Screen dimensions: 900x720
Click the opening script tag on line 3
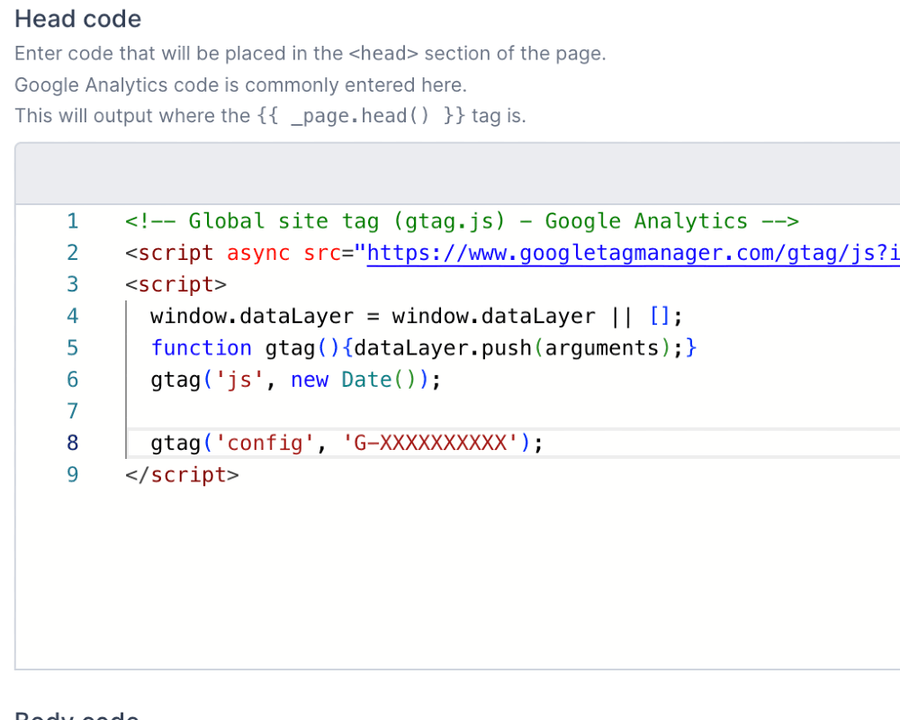click(x=175, y=284)
